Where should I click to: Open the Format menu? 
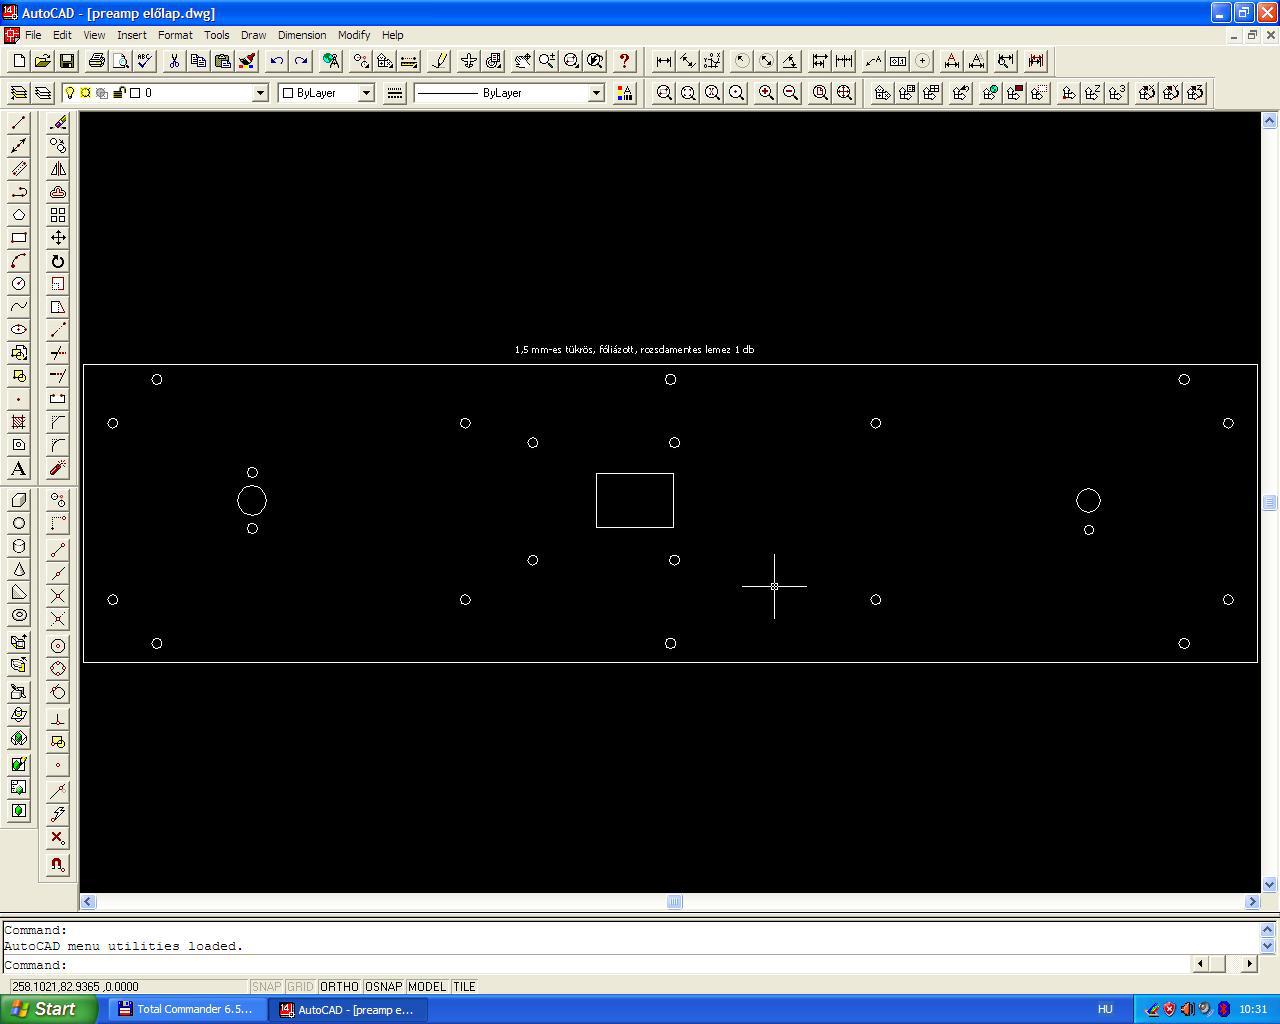pos(175,35)
